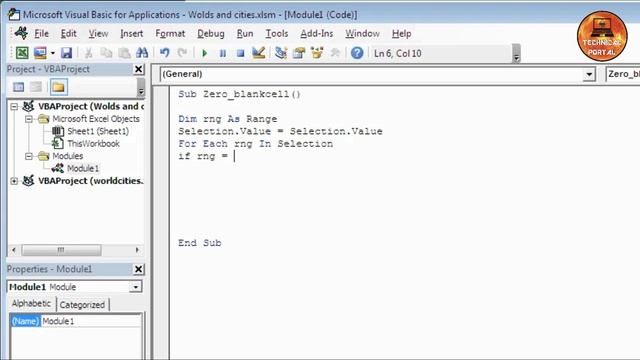Screen dimensions: 640x360
Task: Open Visual Basic Help question mark icon
Action: 357,53
